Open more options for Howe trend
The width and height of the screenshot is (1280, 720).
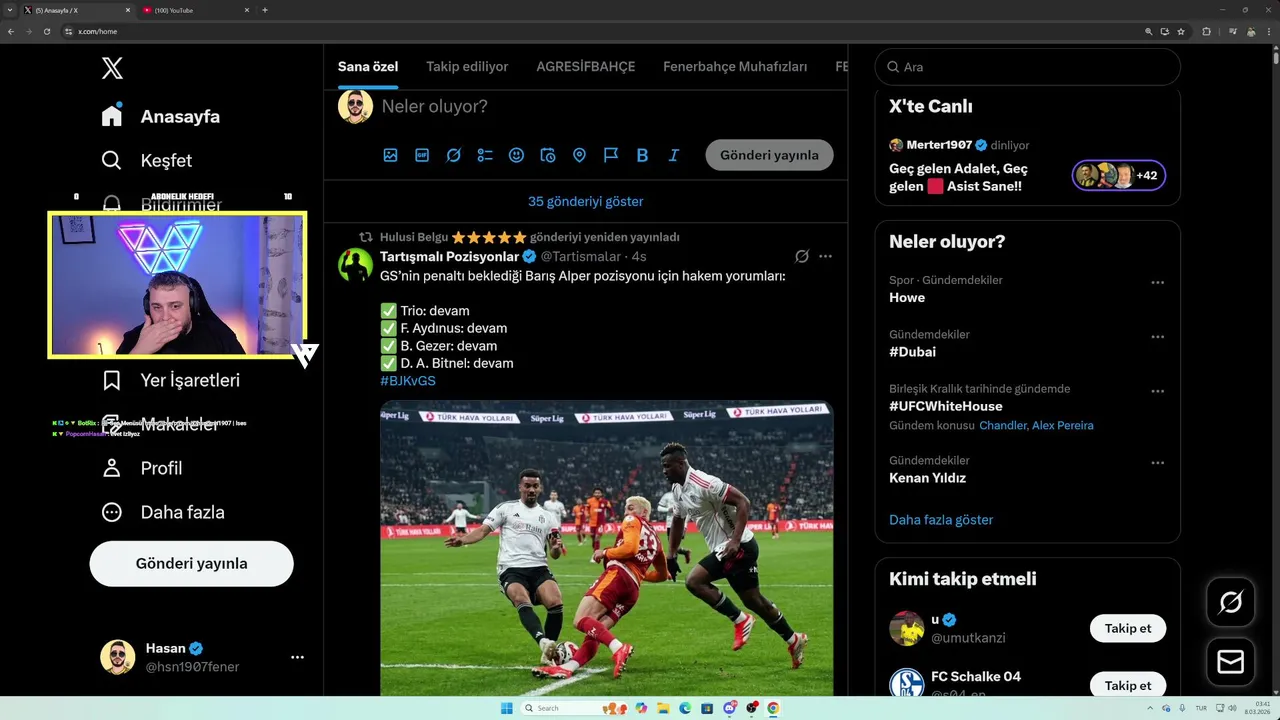(1157, 282)
